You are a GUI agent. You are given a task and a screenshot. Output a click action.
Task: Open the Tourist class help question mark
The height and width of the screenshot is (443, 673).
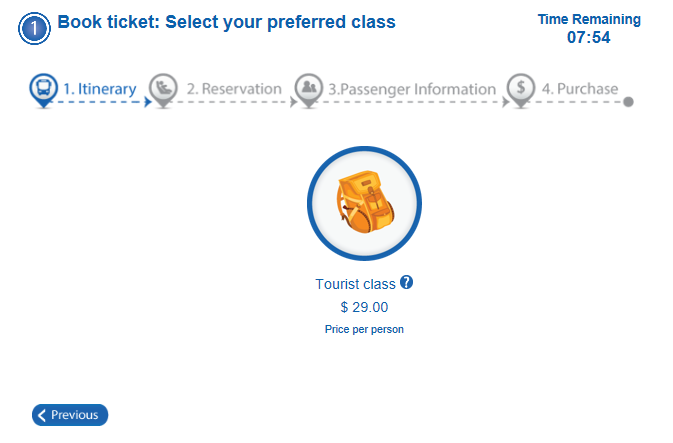pyautogui.click(x=406, y=282)
